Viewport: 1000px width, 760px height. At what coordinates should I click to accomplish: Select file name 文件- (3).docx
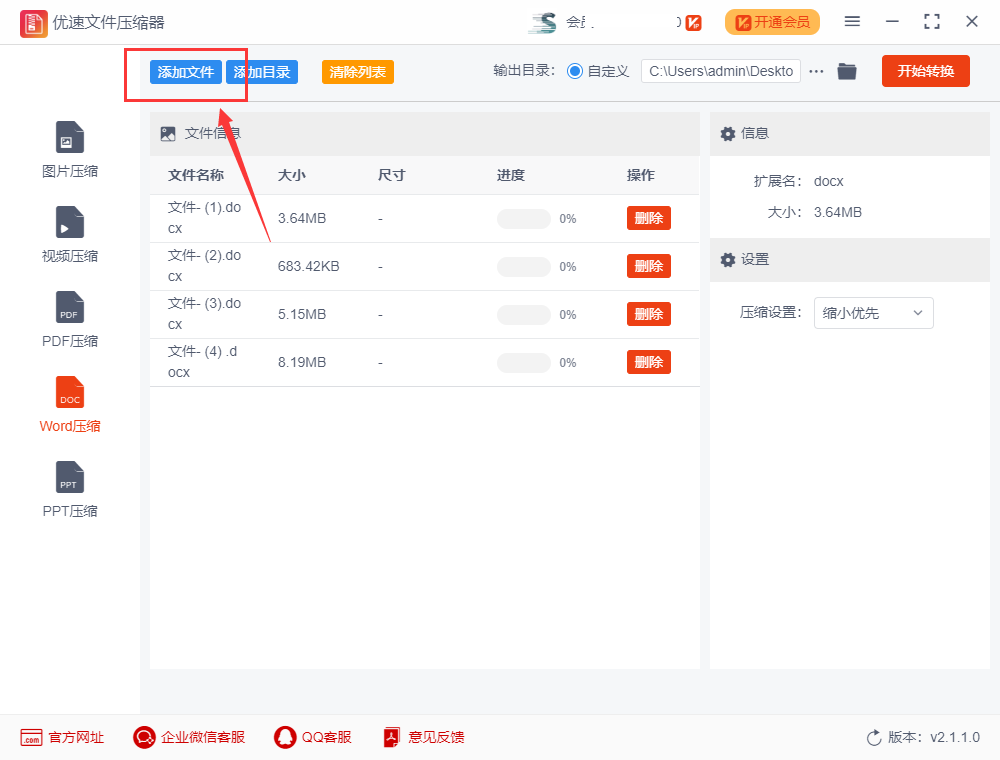(x=204, y=314)
